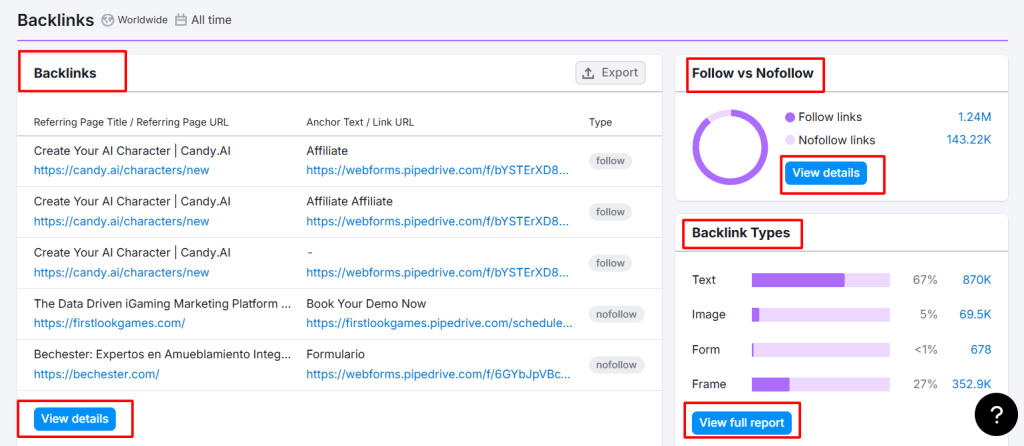Open the webforms.pipedrive.com/f/6GYbJpVBc link
1024x446 pixels.
tap(438, 374)
